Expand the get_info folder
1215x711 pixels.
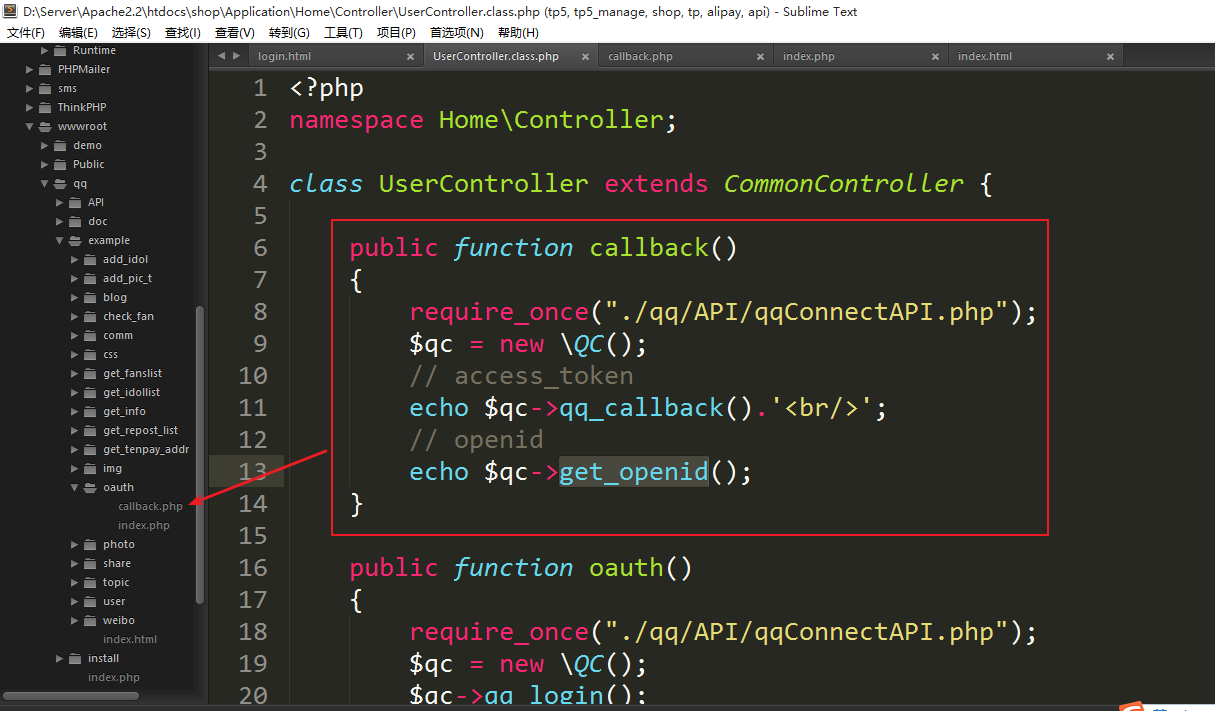[75, 412]
